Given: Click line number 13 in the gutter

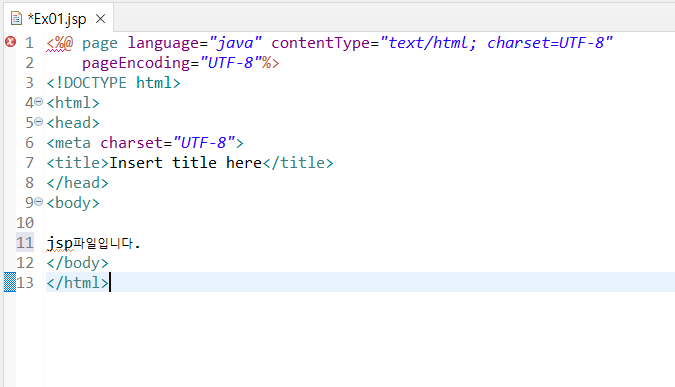Looking at the screenshot, I should tap(25, 283).
